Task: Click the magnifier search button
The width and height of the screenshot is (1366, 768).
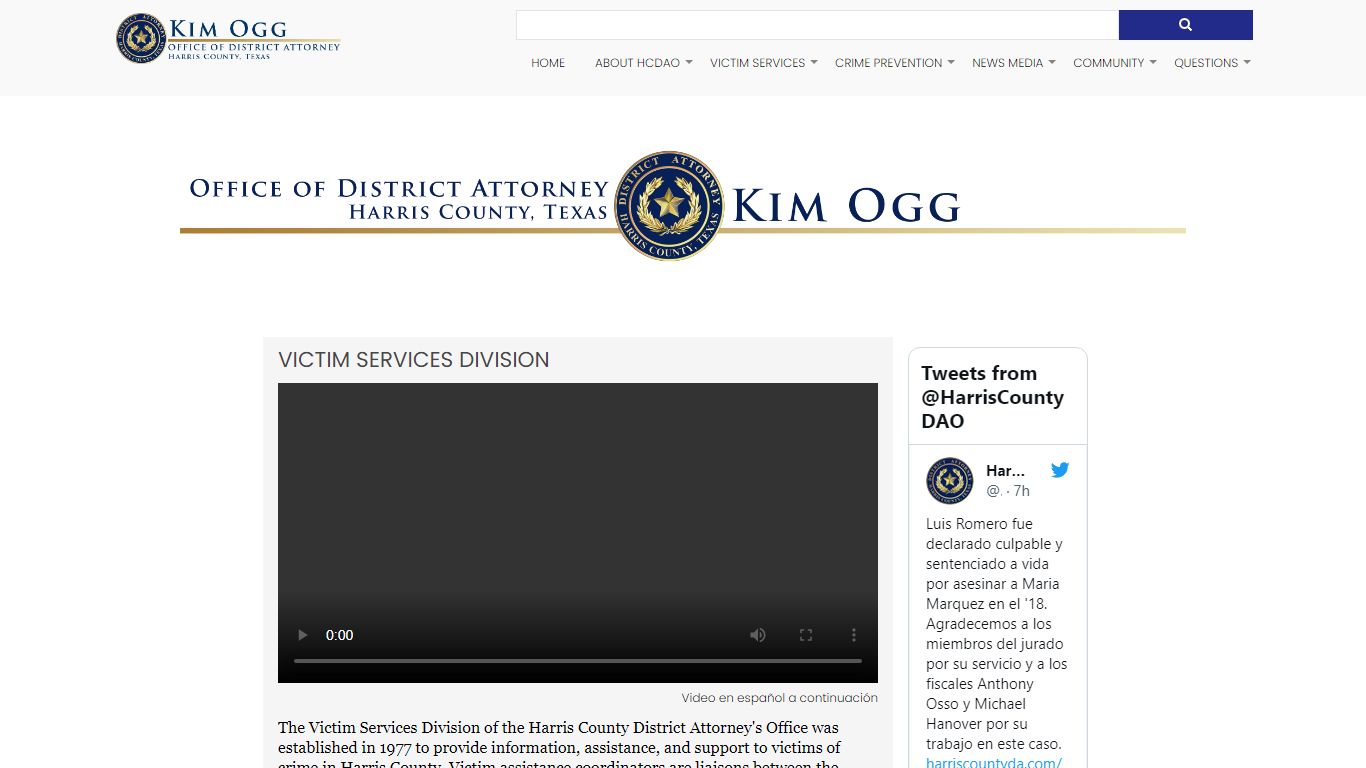Action: click(1185, 25)
